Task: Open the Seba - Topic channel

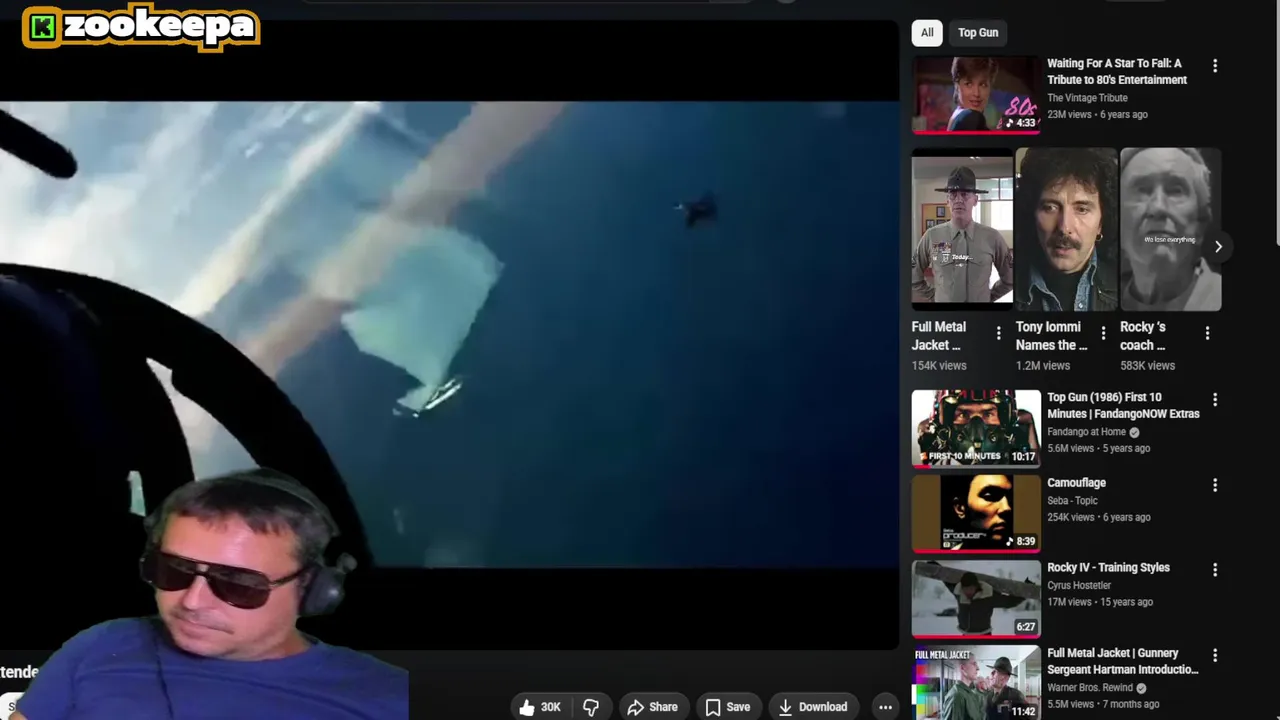Action: point(1072,501)
